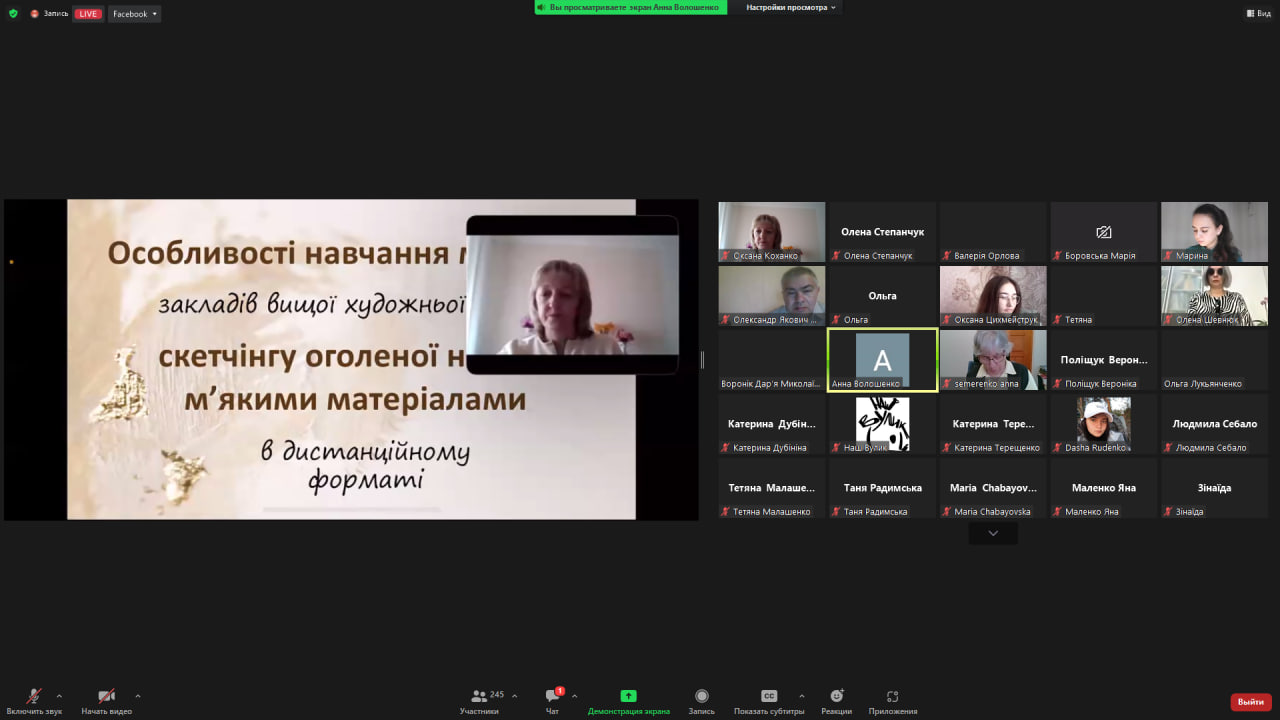Start recording via the Запись icon
The height and width of the screenshot is (720, 1280).
click(x=701, y=697)
